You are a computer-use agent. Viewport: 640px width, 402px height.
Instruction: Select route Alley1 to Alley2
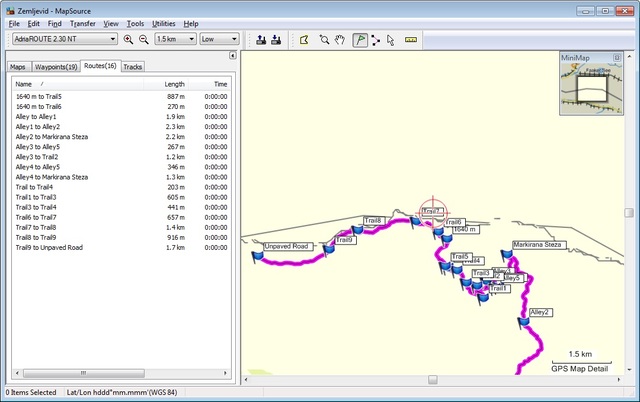click(x=121, y=127)
